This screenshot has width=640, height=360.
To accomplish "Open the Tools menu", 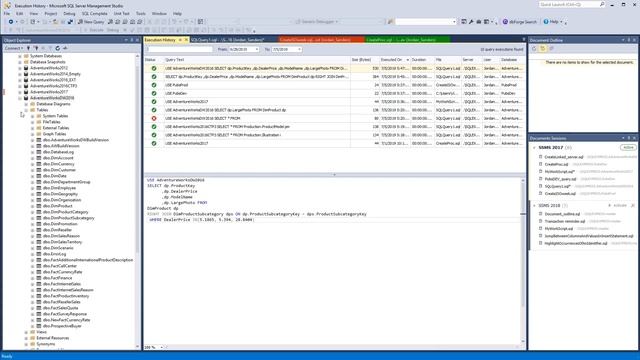I will coord(140,13).
